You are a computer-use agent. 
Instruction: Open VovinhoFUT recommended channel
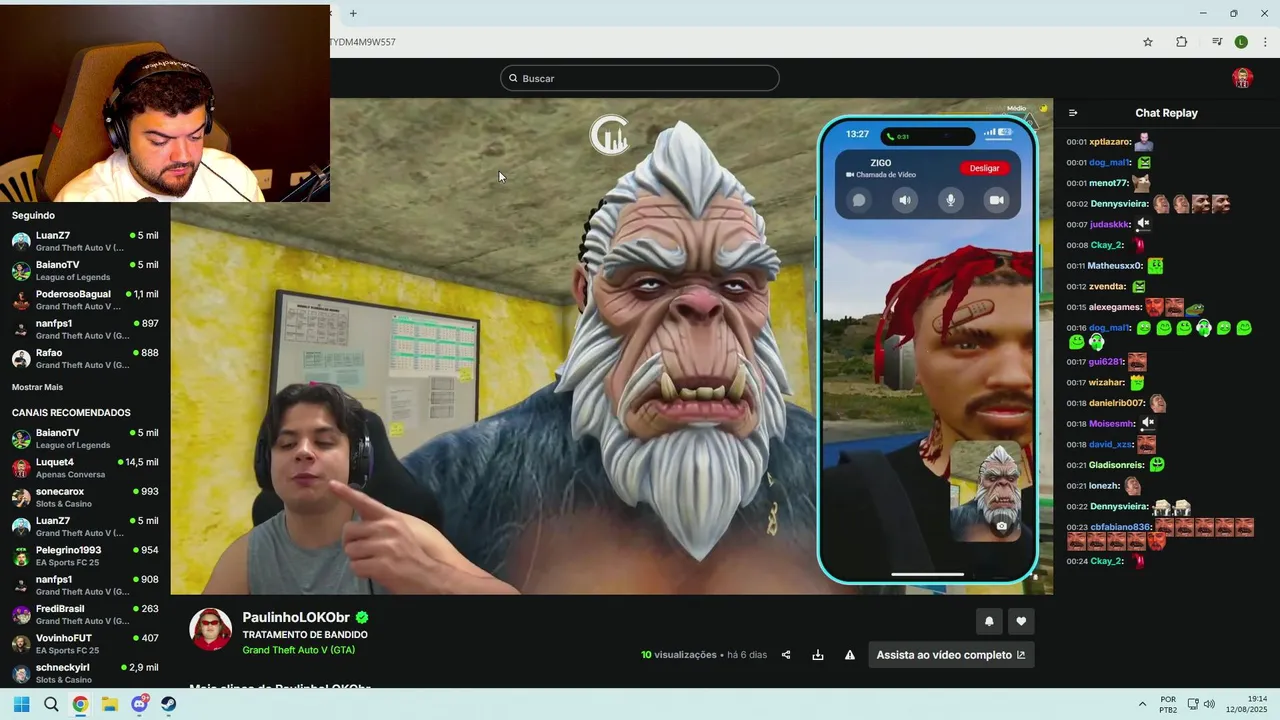coord(85,643)
